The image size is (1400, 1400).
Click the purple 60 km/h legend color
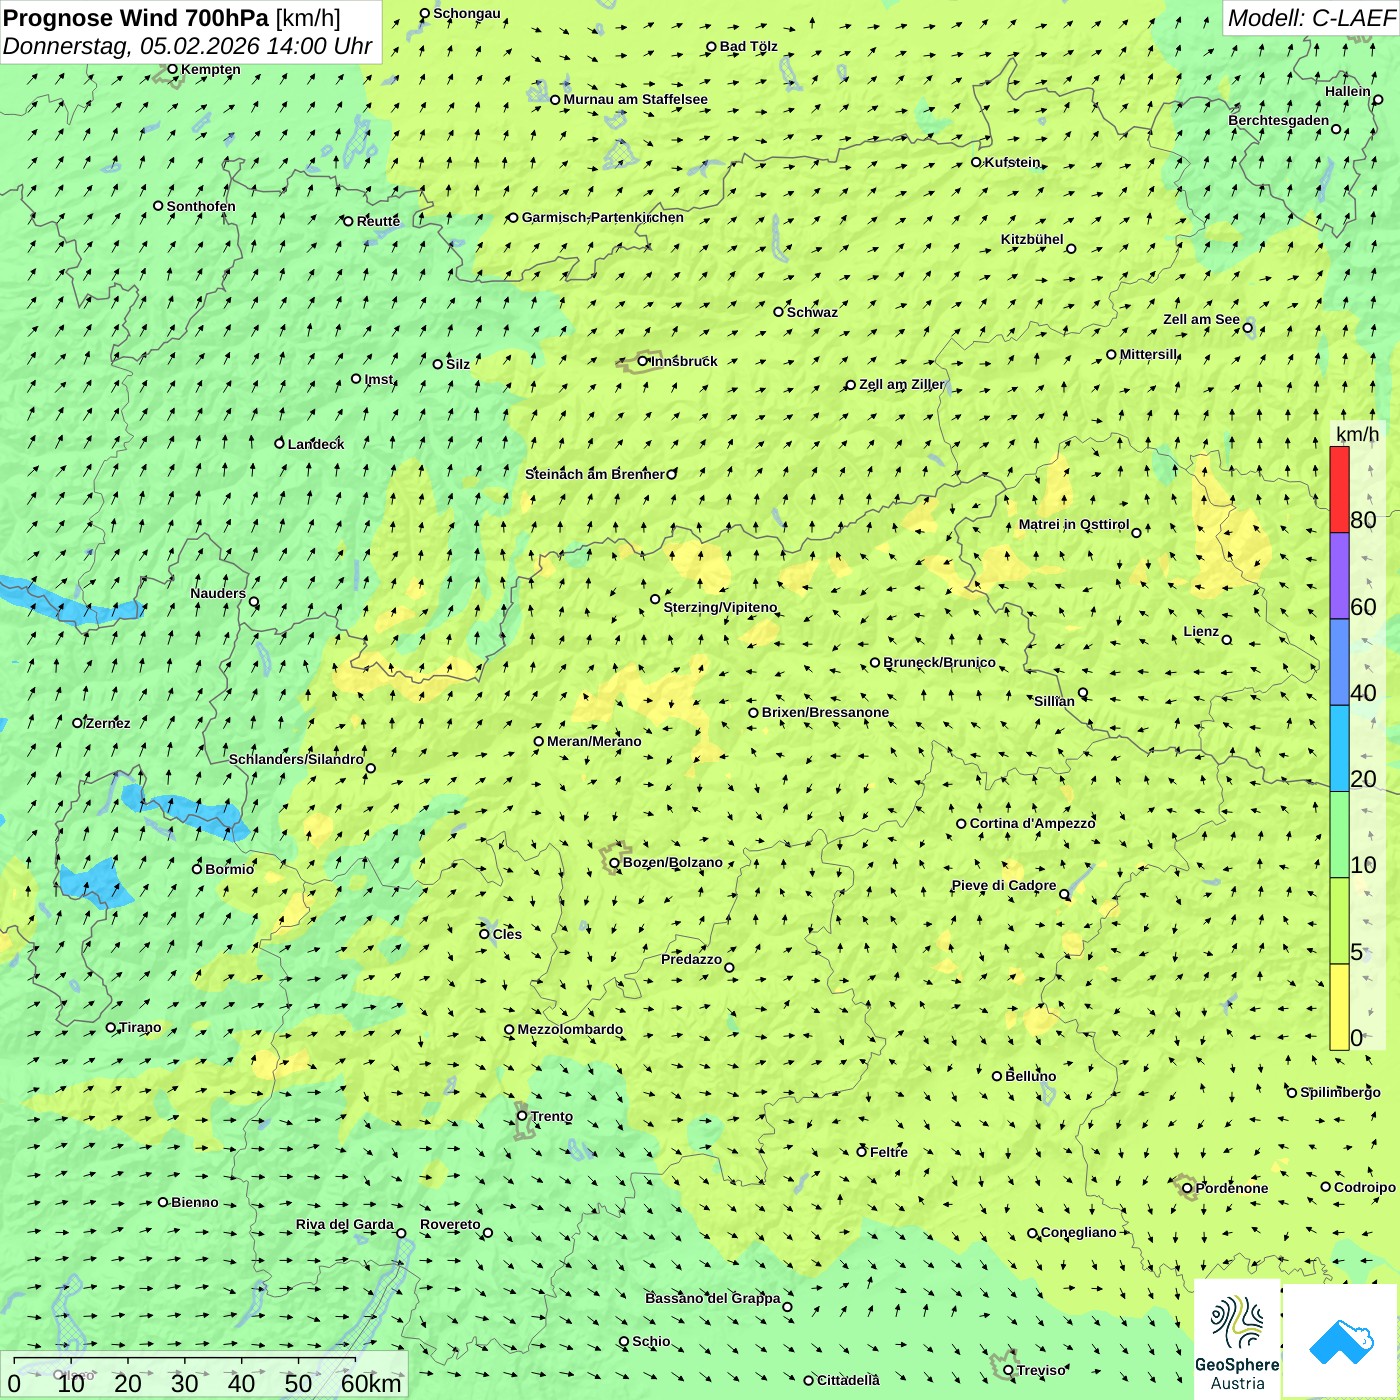coord(1339,576)
